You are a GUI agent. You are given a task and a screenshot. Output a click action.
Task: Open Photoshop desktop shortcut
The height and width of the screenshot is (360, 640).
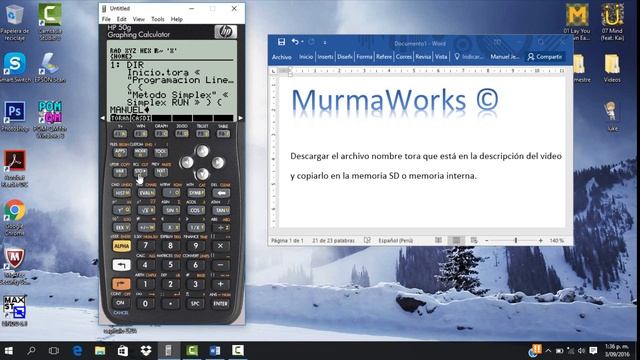tap(15, 116)
